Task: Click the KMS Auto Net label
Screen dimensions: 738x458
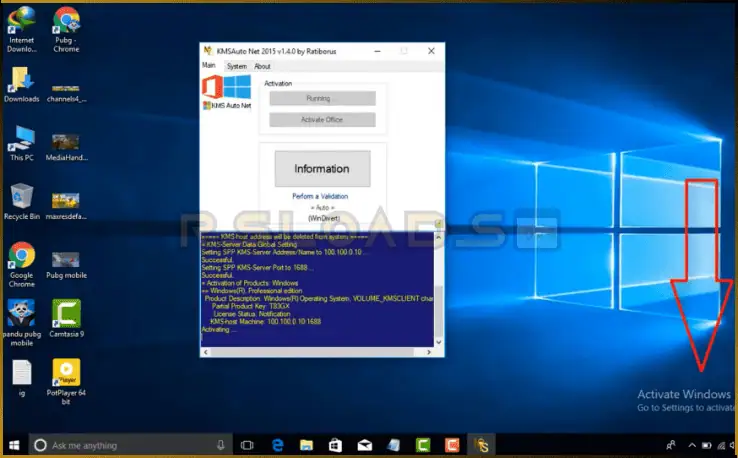Action: tap(227, 105)
